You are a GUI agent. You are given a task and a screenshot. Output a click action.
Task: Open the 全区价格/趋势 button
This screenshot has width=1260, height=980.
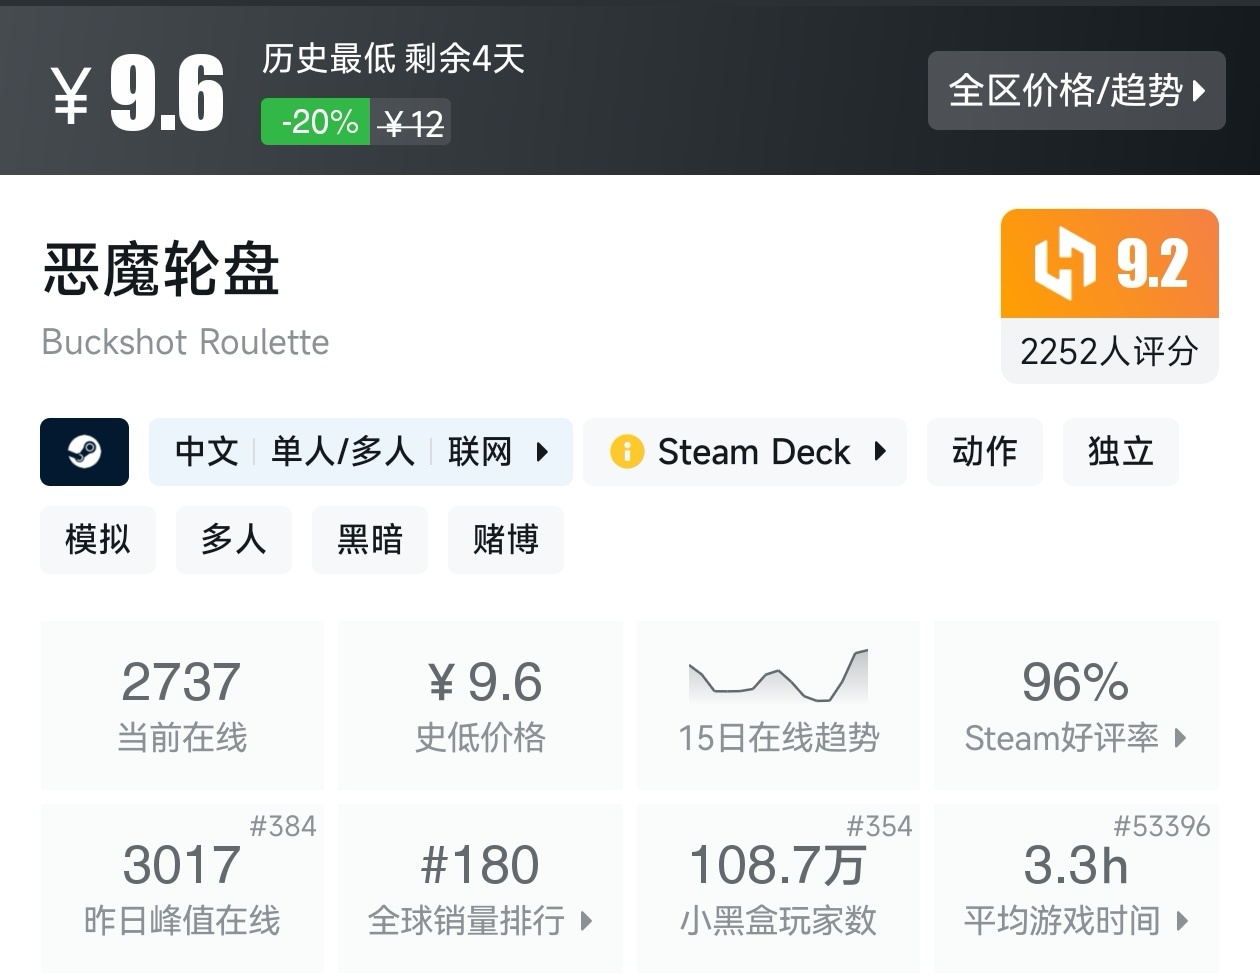(1076, 90)
